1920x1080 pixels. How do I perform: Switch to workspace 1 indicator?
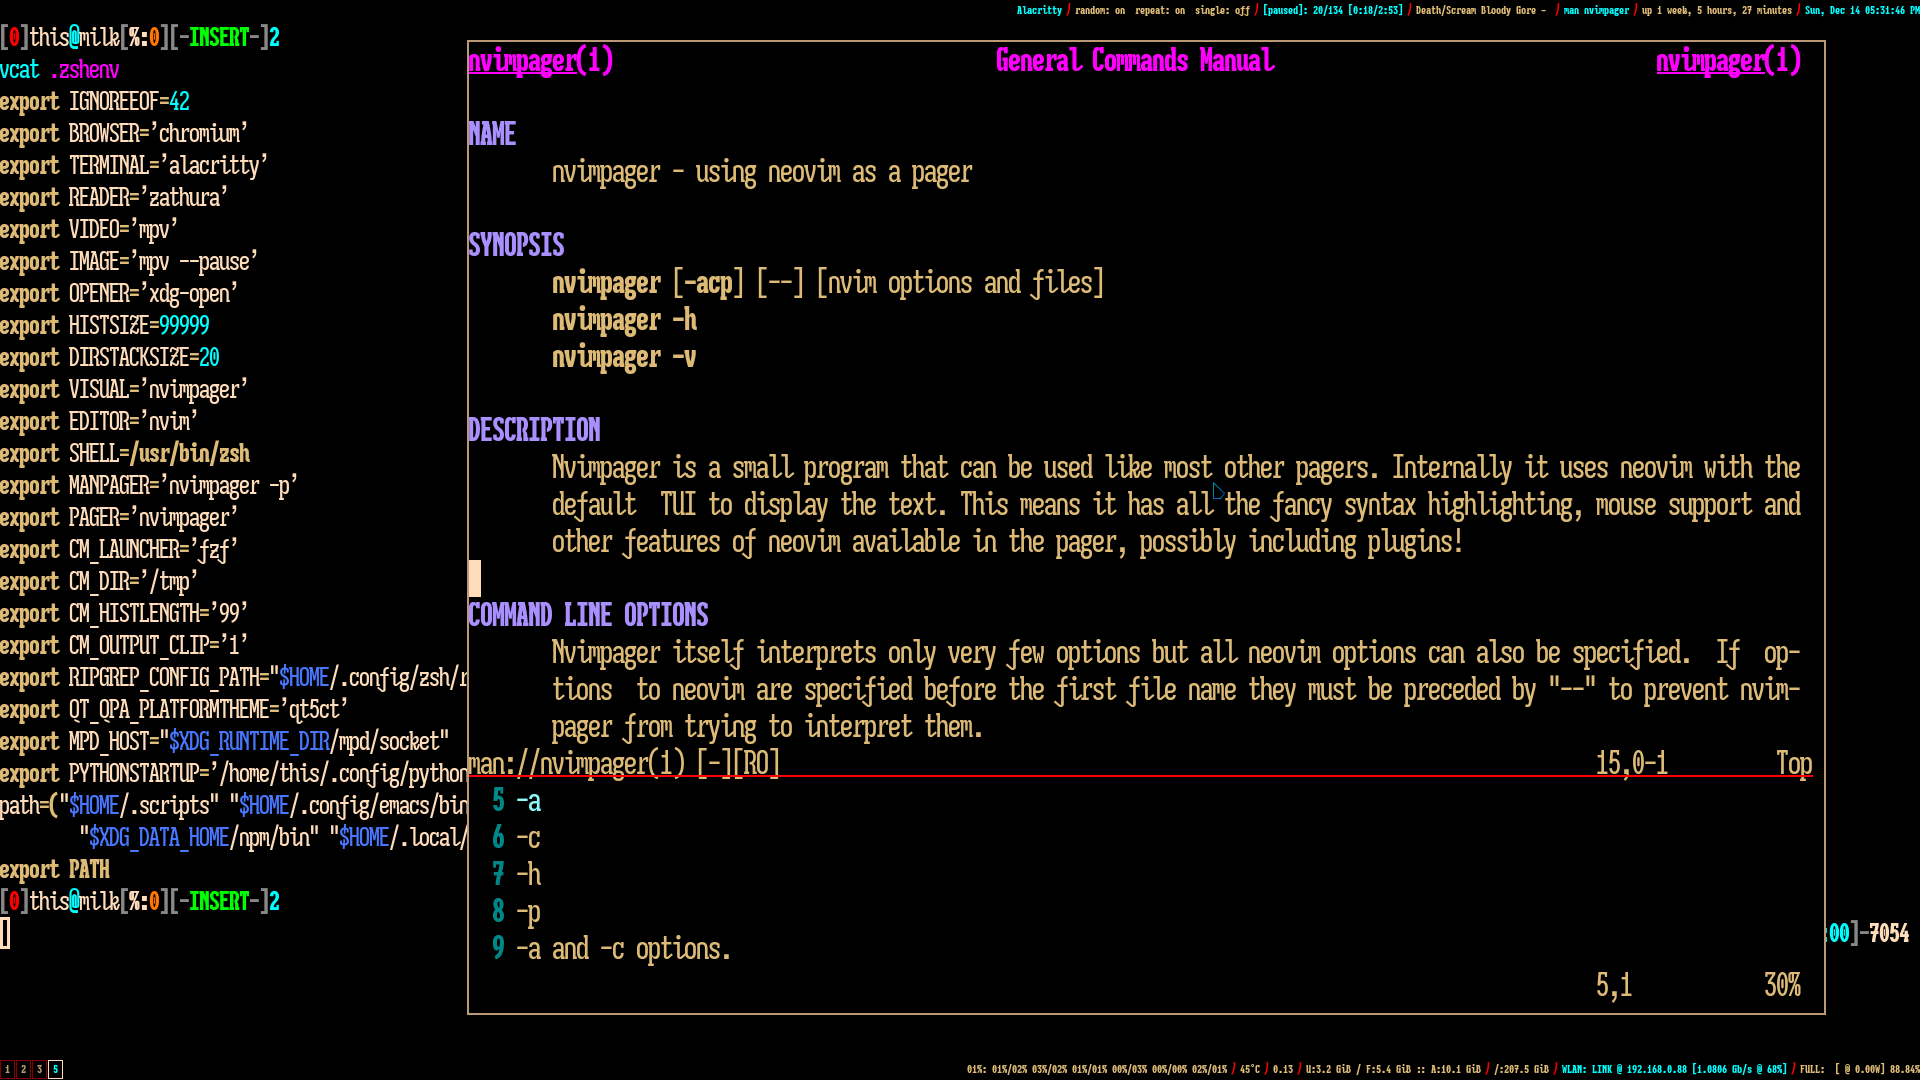coord(7,1069)
